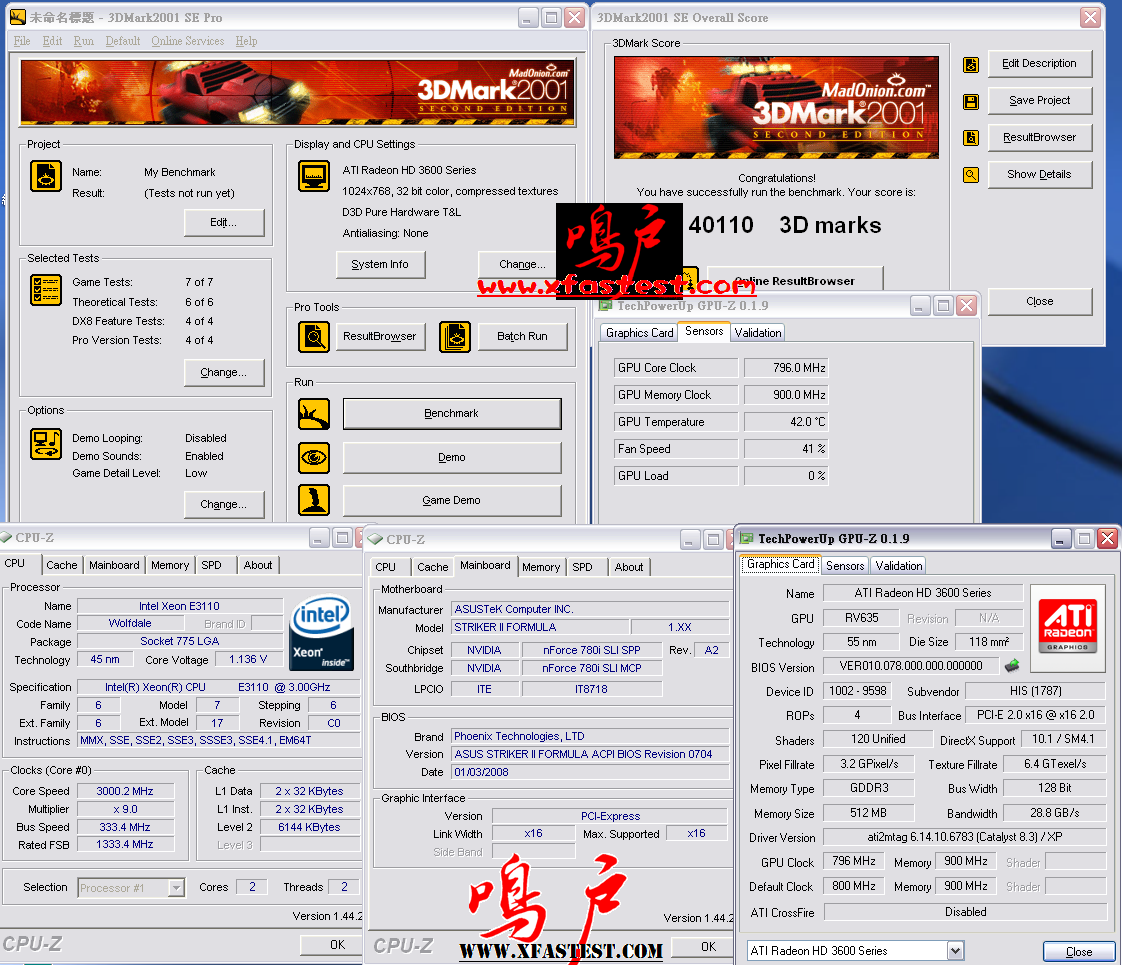
Task: Launch the Game Demo button
Action: click(452, 500)
